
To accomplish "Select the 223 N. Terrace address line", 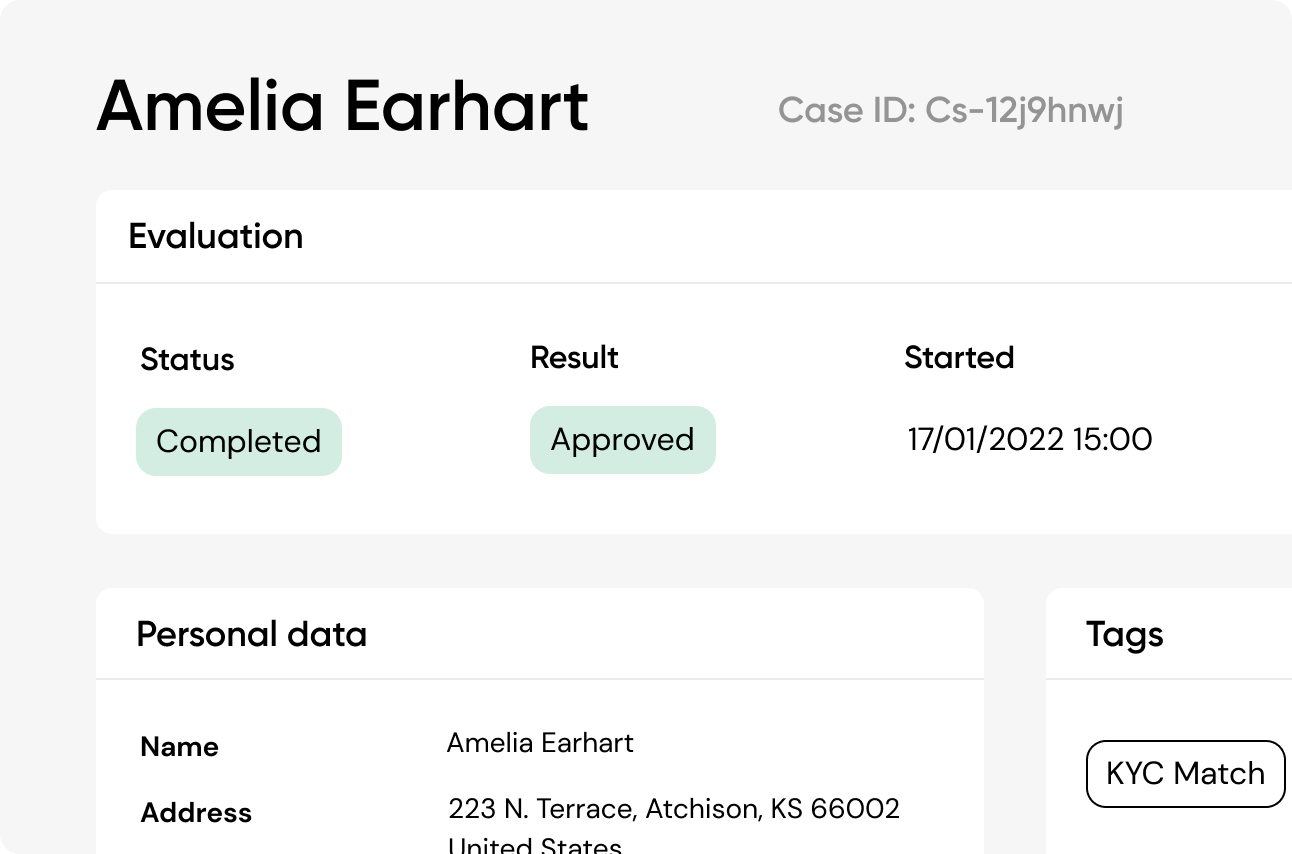I will point(673,808).
